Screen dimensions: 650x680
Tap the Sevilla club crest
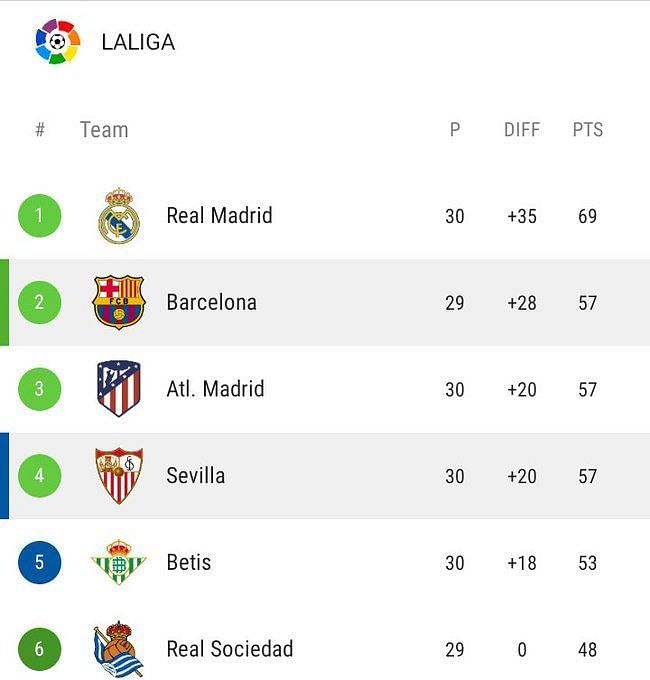tap(119, 475)
